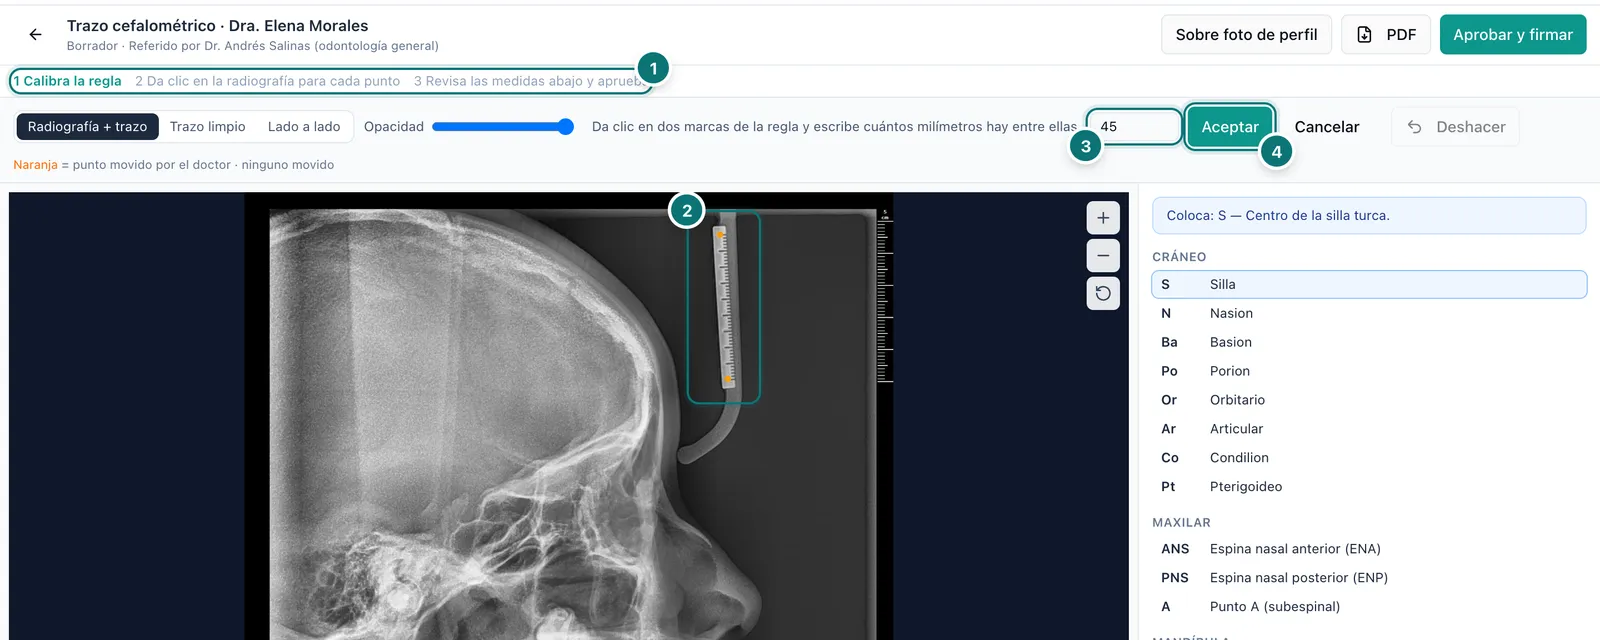Image resolution: width=1600 pixels, height=640 pixels.
Task: Select PNS Espina nasal posterior
Action: point(1369,578)
